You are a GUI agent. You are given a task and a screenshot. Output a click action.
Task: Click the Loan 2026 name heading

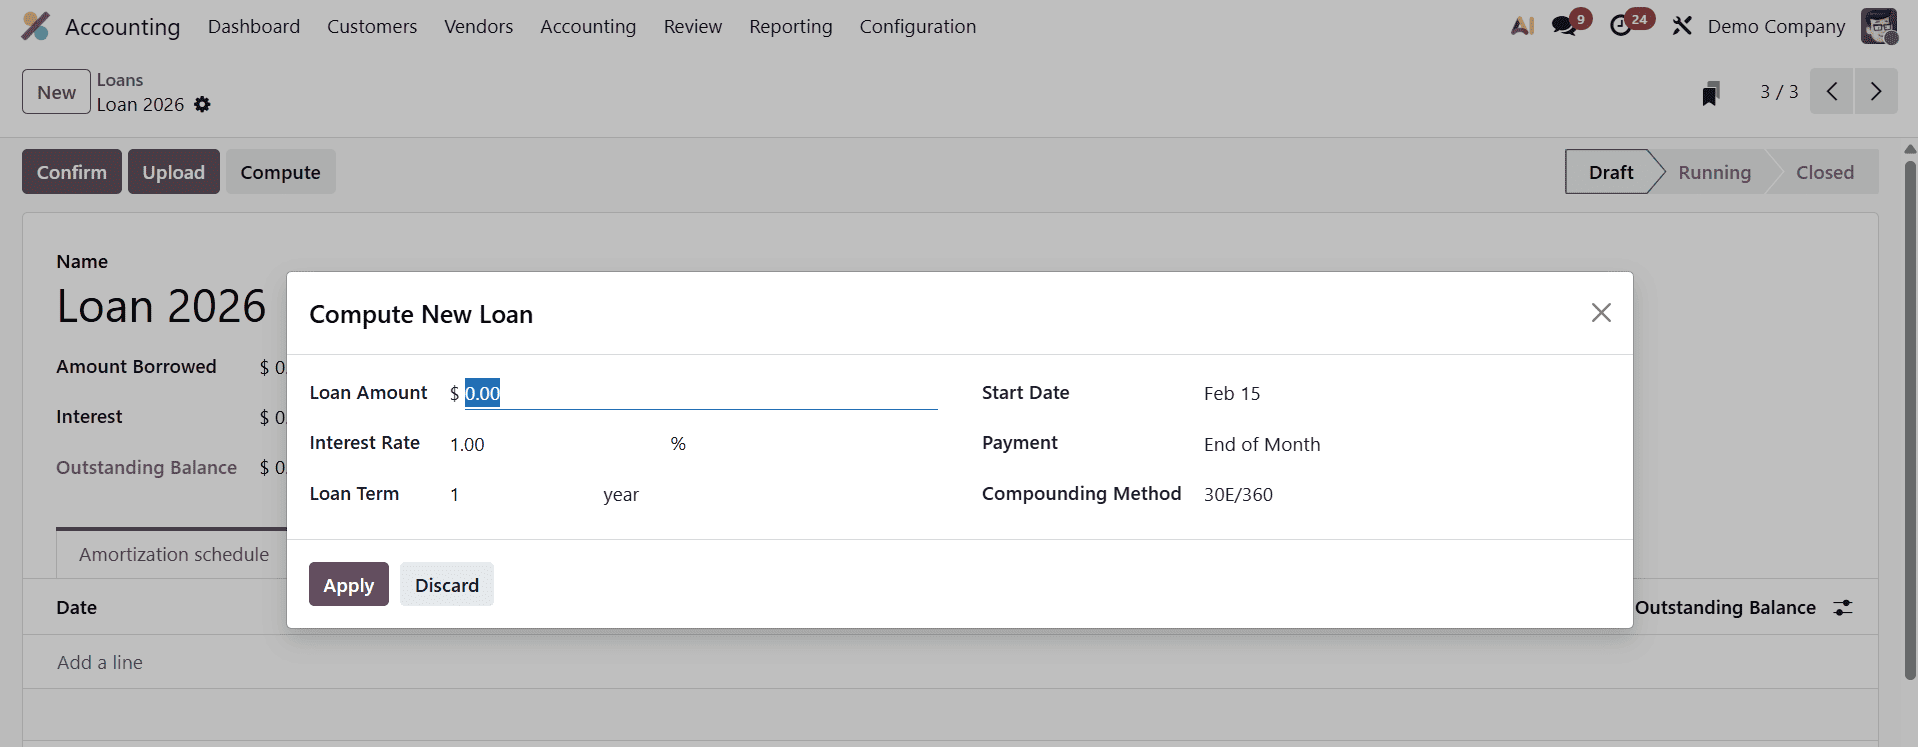tap(161, 306)
